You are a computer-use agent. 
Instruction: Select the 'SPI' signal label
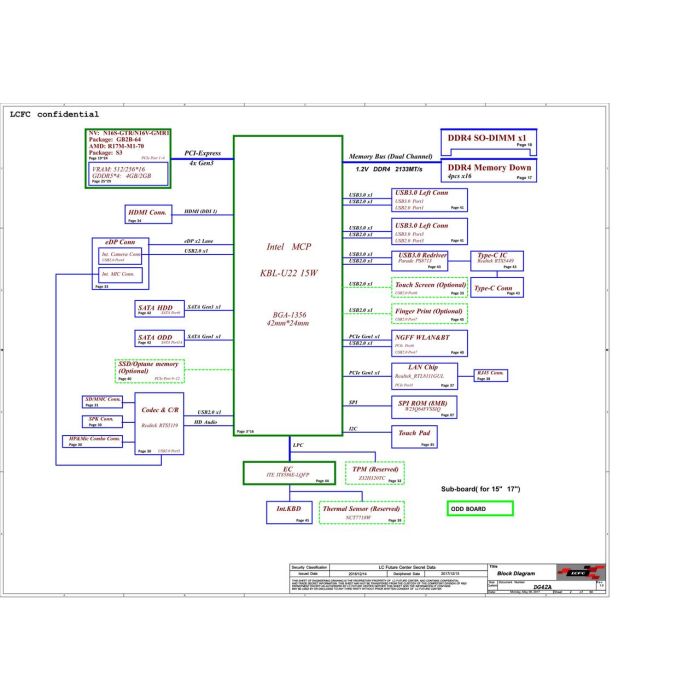353,402
